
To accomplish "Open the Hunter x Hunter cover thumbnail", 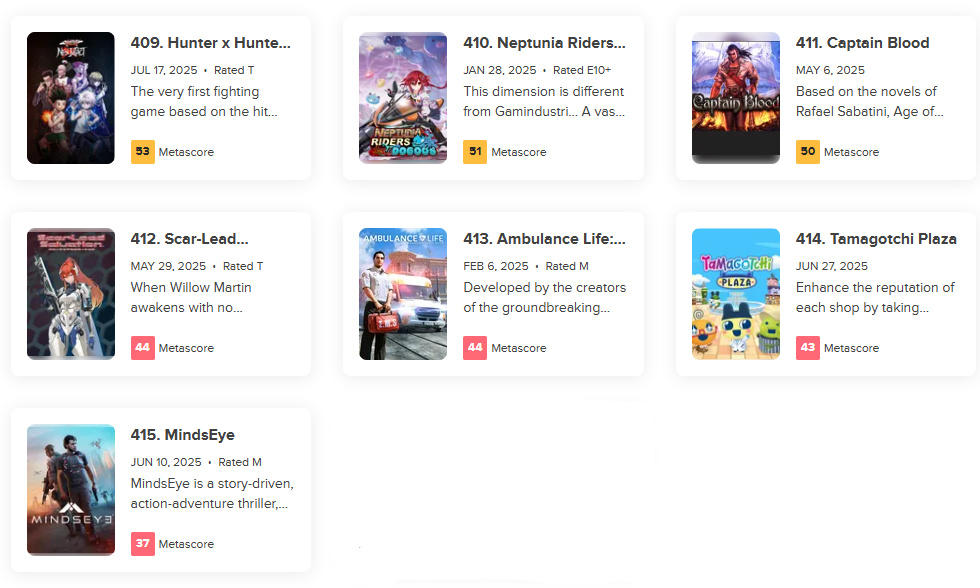I will [x=71, y=98].
